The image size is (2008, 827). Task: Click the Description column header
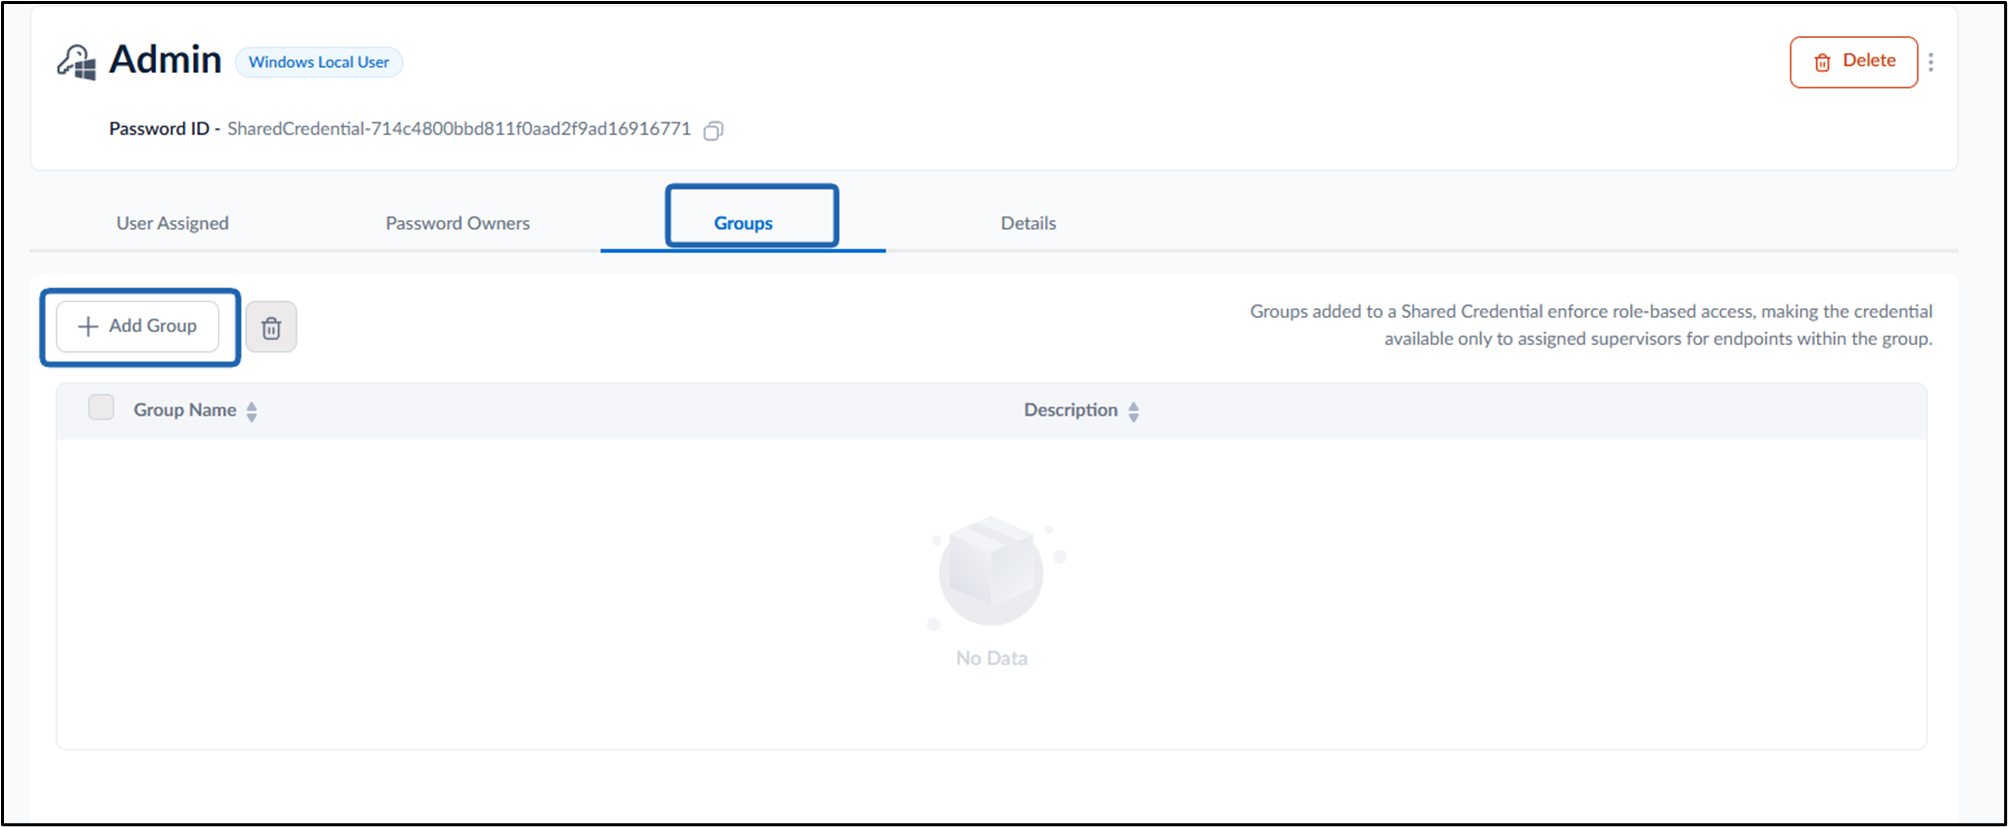pyautogui.click(x=1070, y=410)
